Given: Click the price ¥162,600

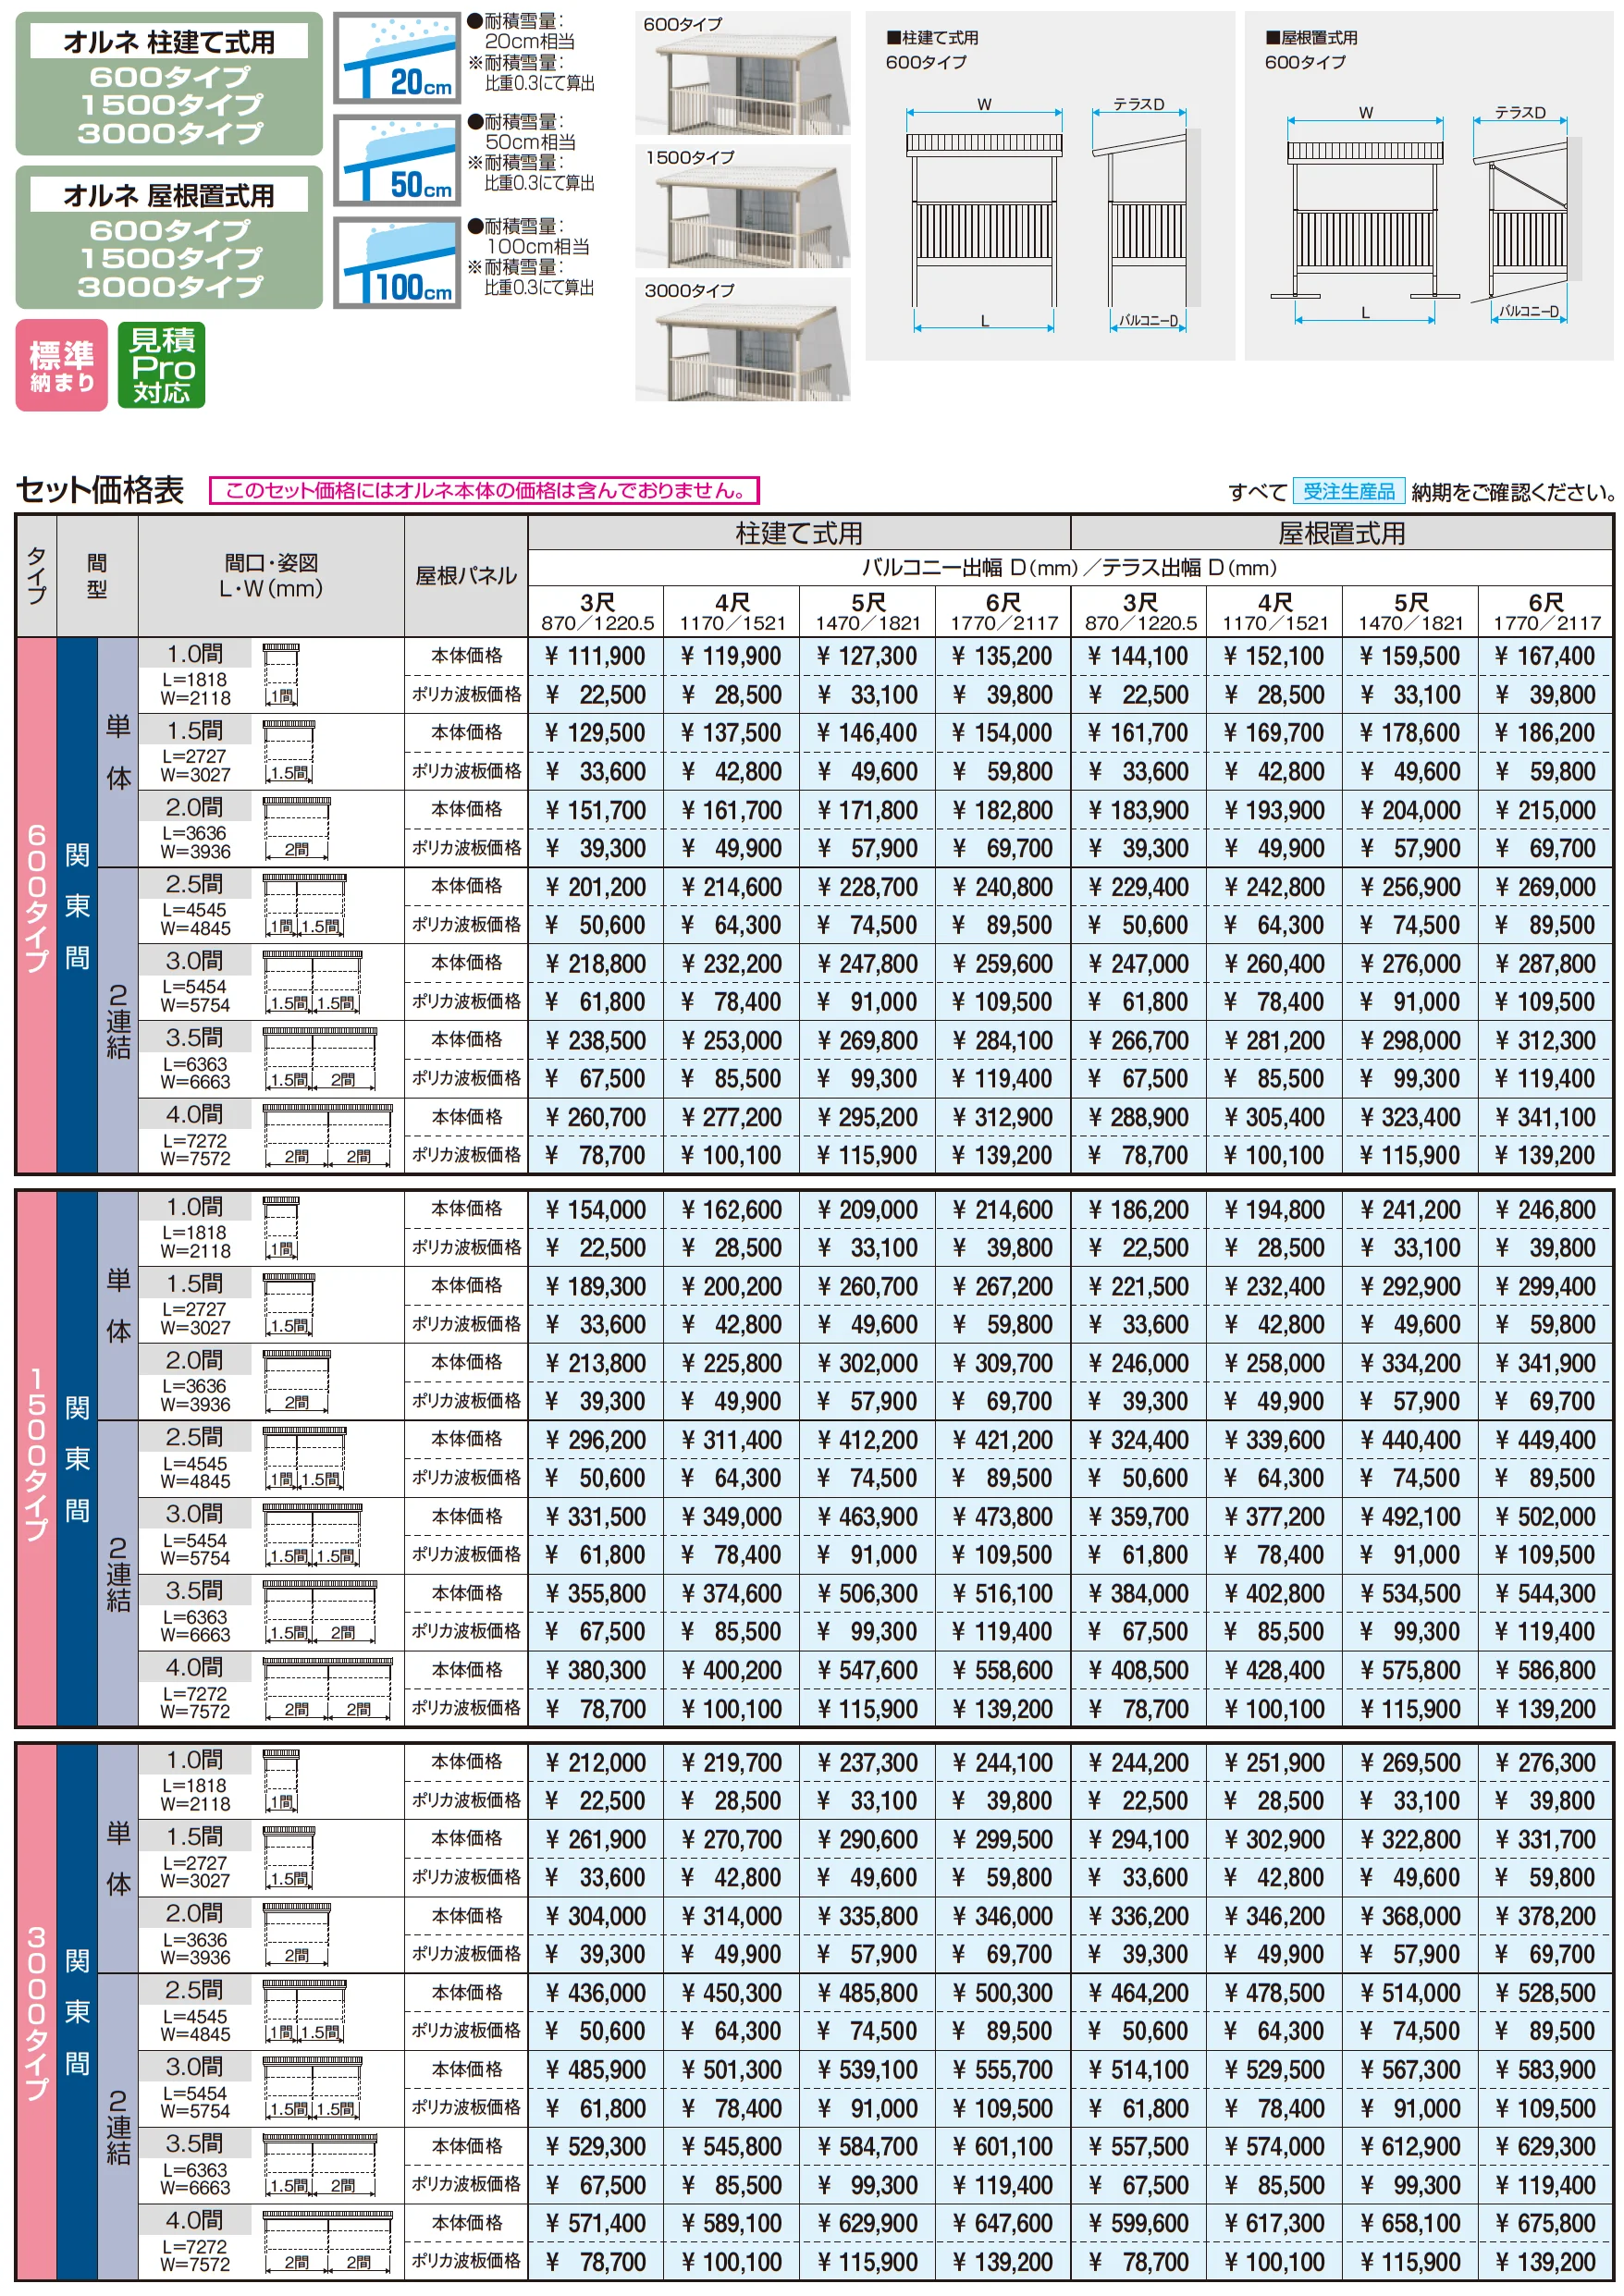Looking at the screenshot, I should coord(731,1210).
